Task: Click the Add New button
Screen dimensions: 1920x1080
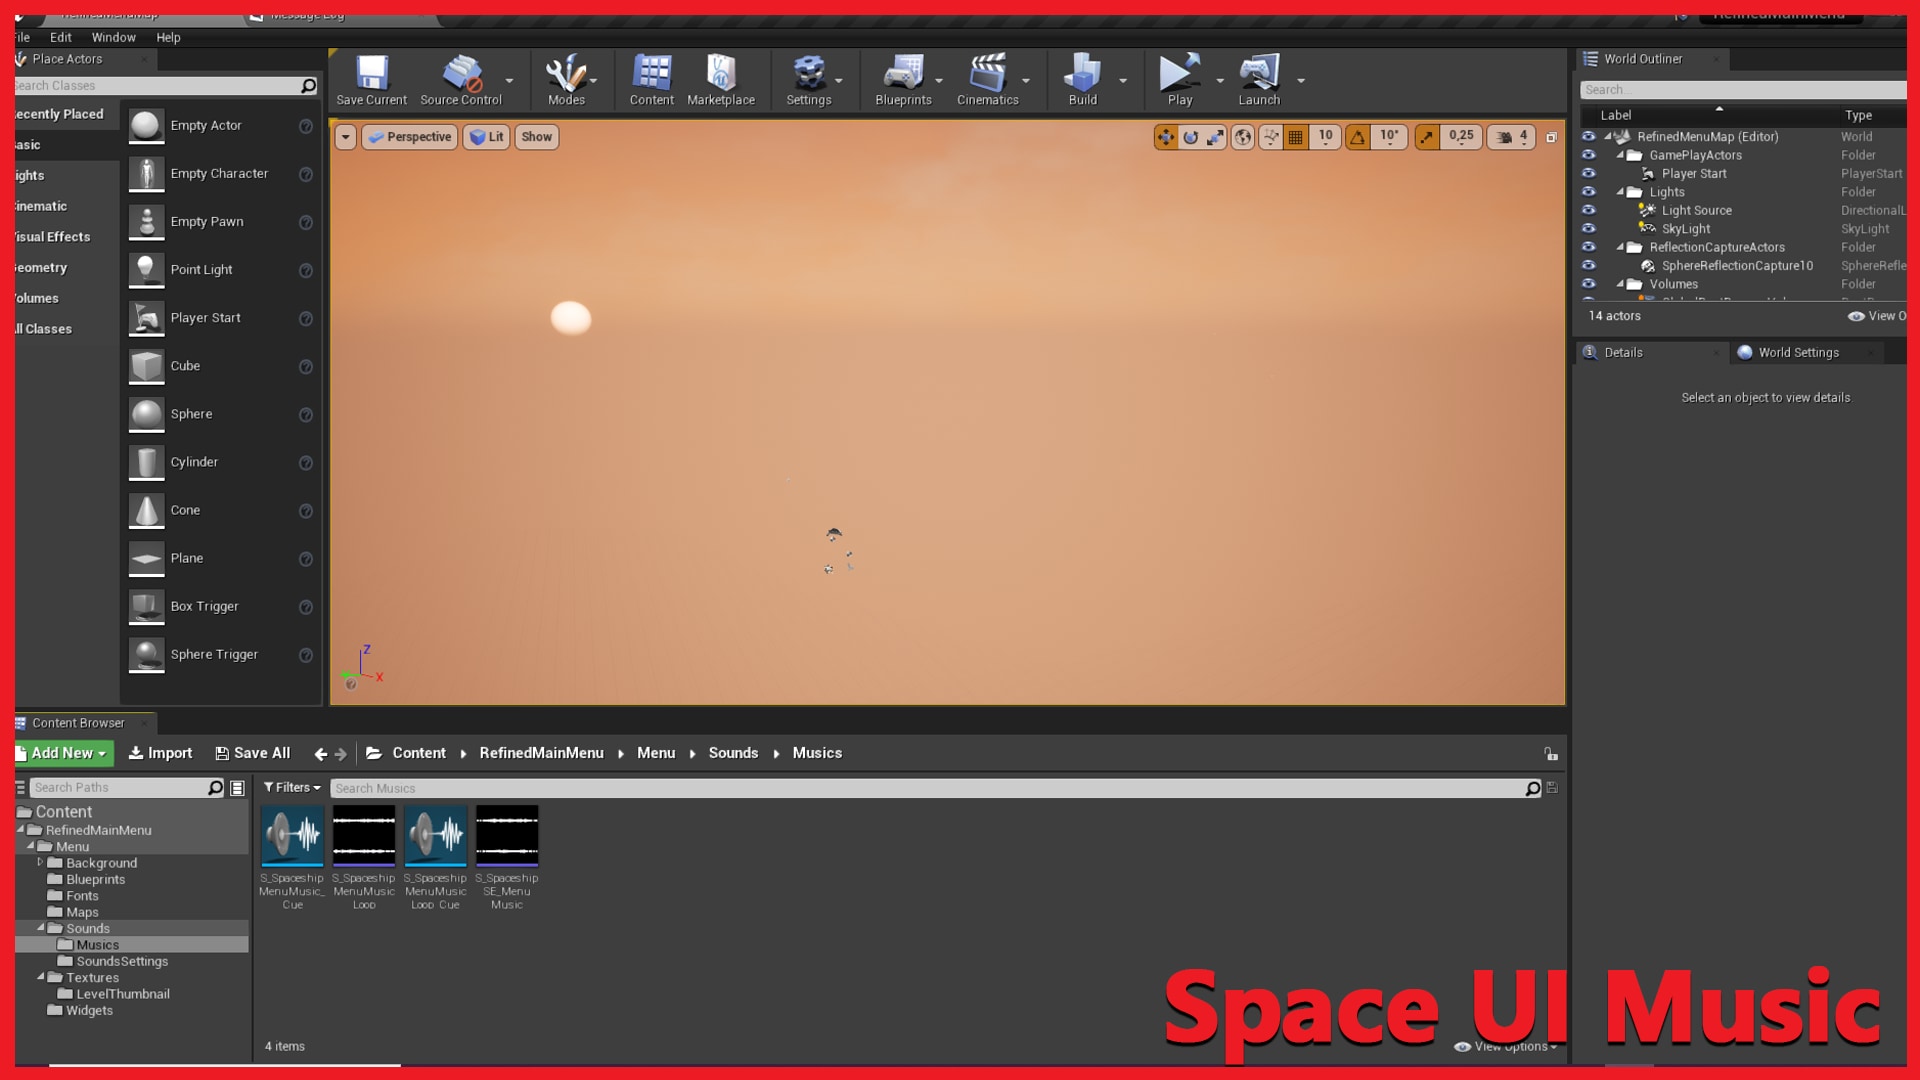Action: [64, 753]
